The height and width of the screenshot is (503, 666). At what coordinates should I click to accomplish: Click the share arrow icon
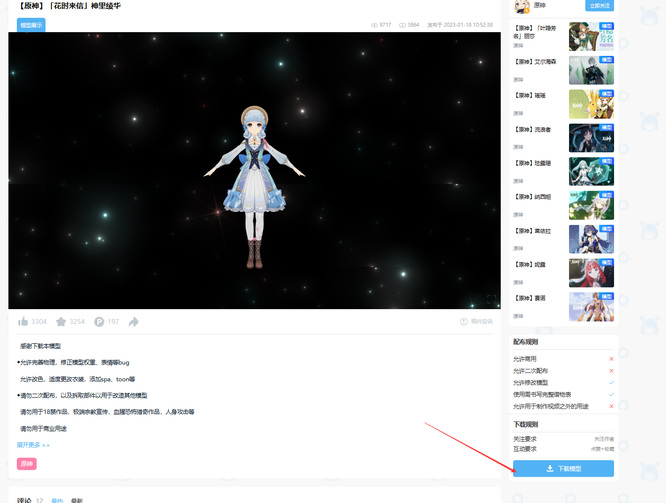(x=134, y=322)
